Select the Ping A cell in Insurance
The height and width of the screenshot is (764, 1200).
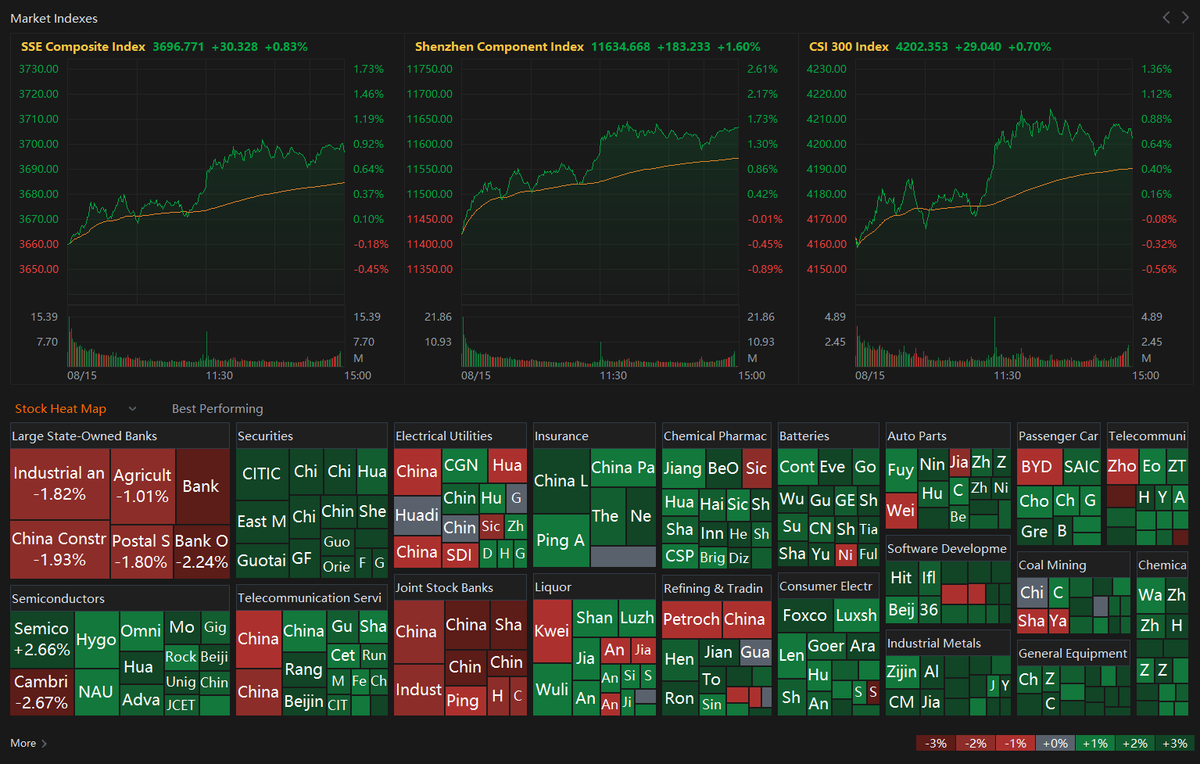[x=560, y=540]
